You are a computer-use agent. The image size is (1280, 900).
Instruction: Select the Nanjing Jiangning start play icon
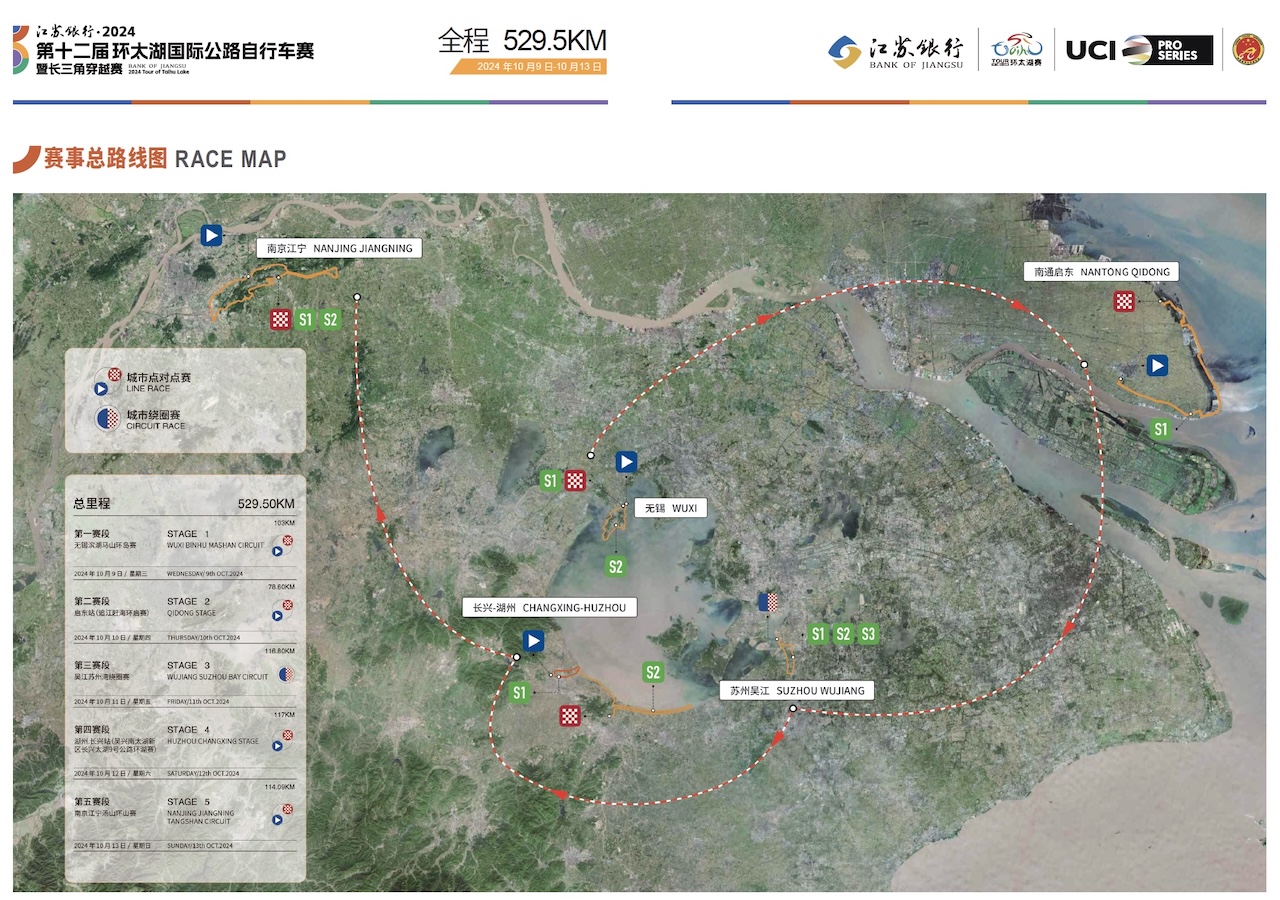211,235
